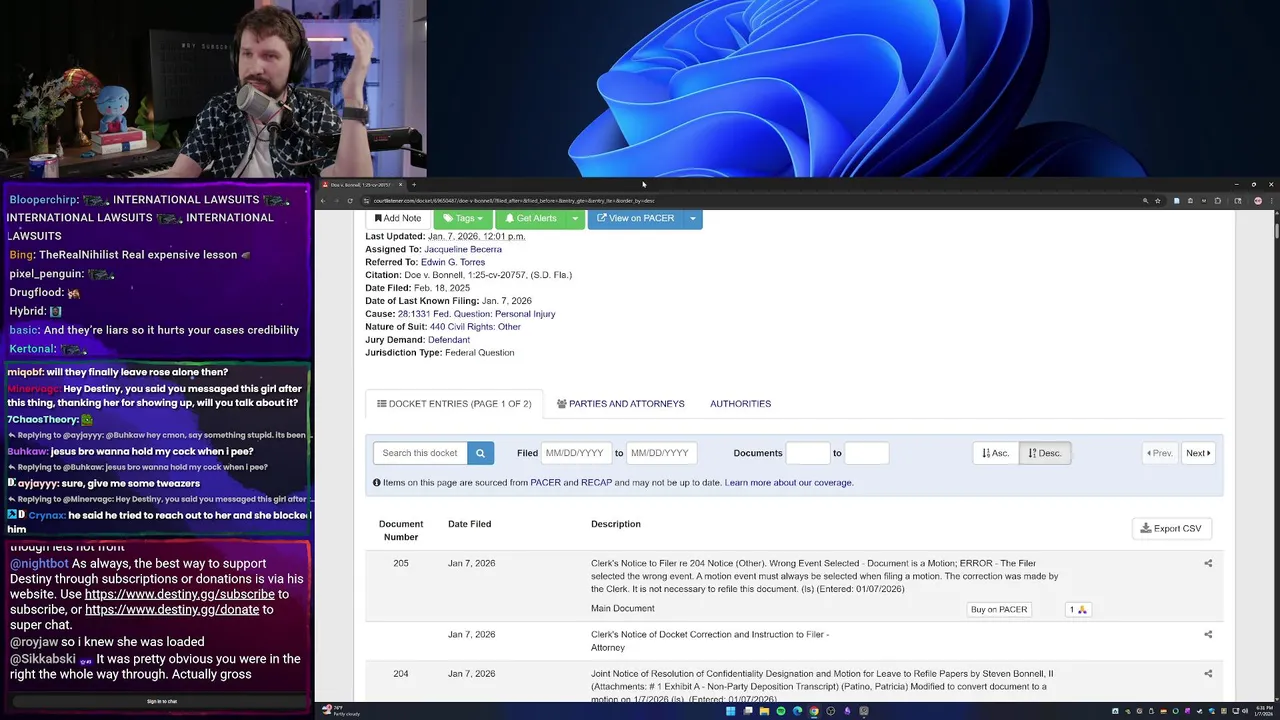Open the Tags dropdown

coord(463,218)
